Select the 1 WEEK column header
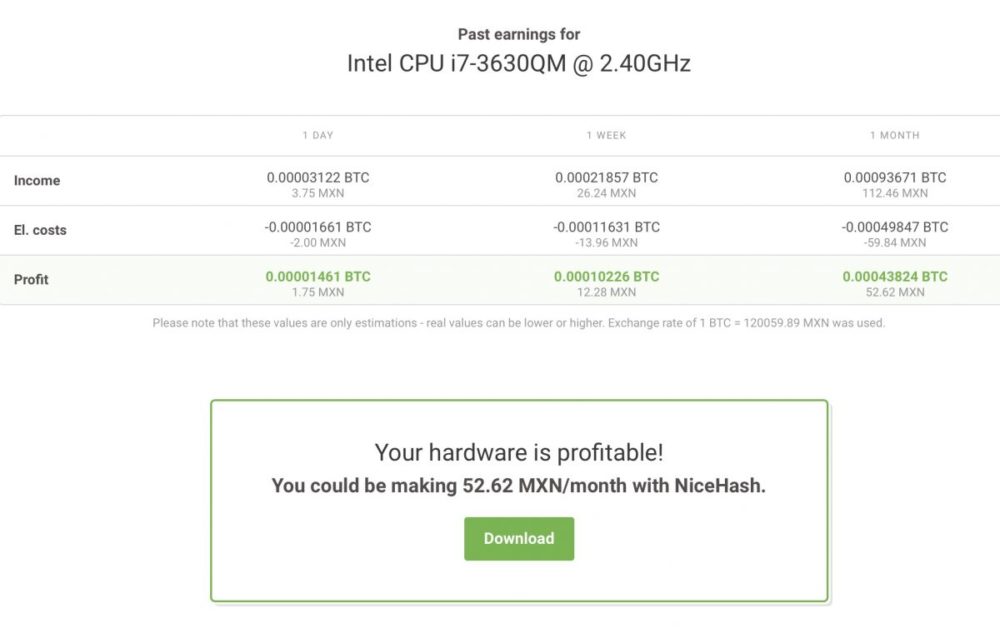 click(606, 135)
